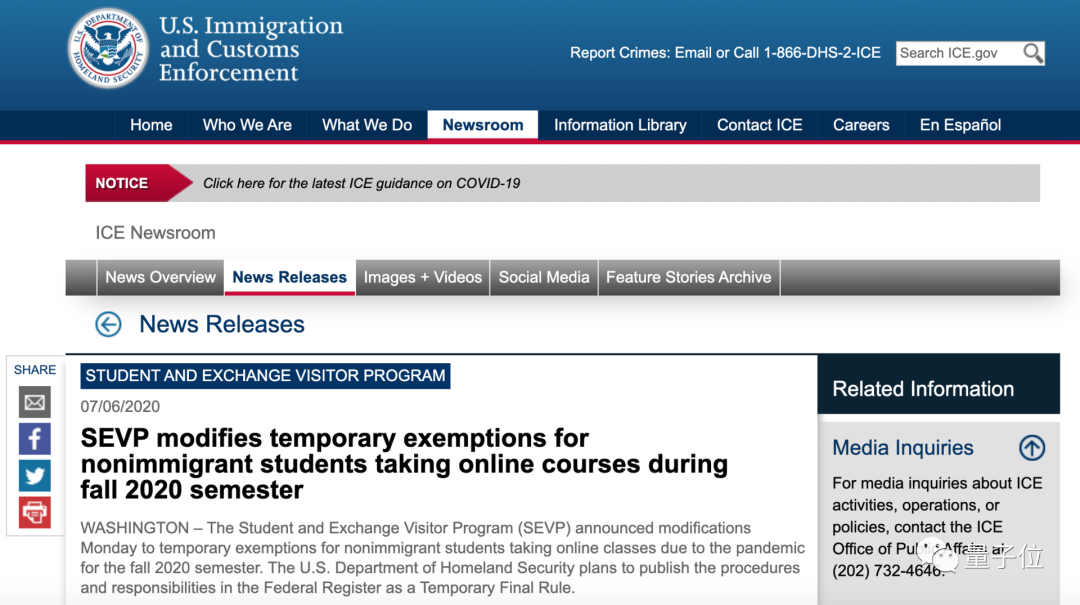The height and width of the screenshot is (605, 1080).
Task: Click the COVID-19 guidance notice link
Action: 362,183
